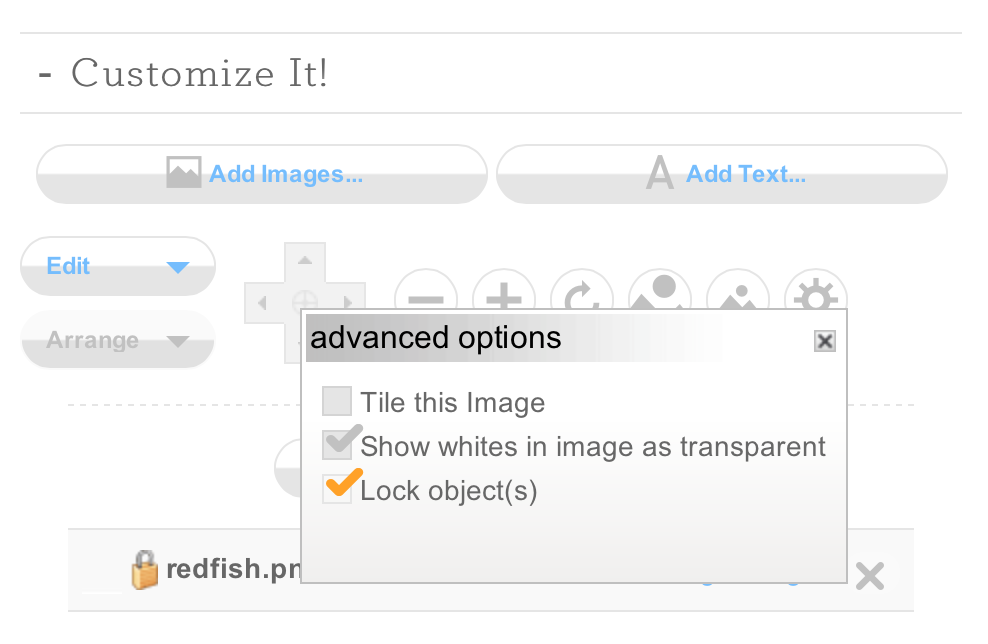
Task: Enable the Tile this Image checkbox
Action: [336, 401]
